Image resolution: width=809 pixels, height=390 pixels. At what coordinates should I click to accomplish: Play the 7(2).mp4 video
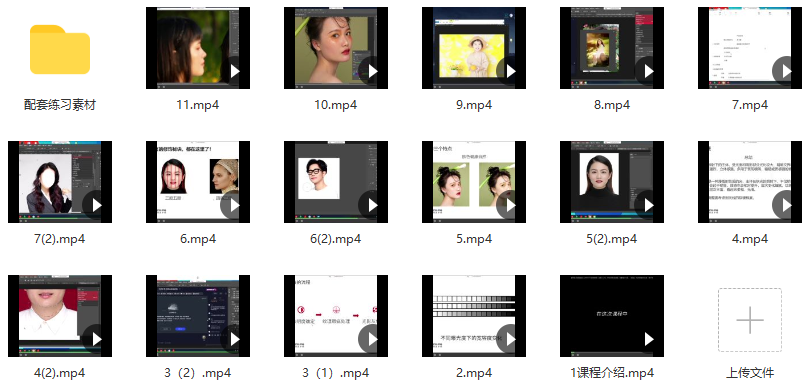[96, 205]
